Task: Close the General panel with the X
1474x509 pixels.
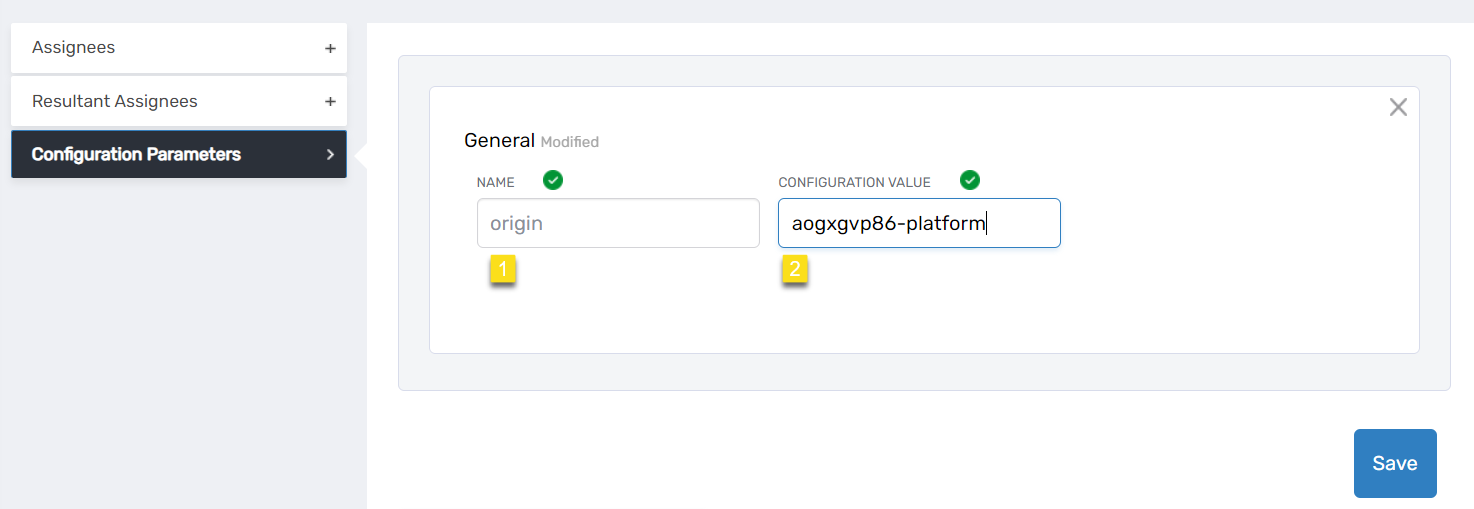Action: pos(1398,107)
